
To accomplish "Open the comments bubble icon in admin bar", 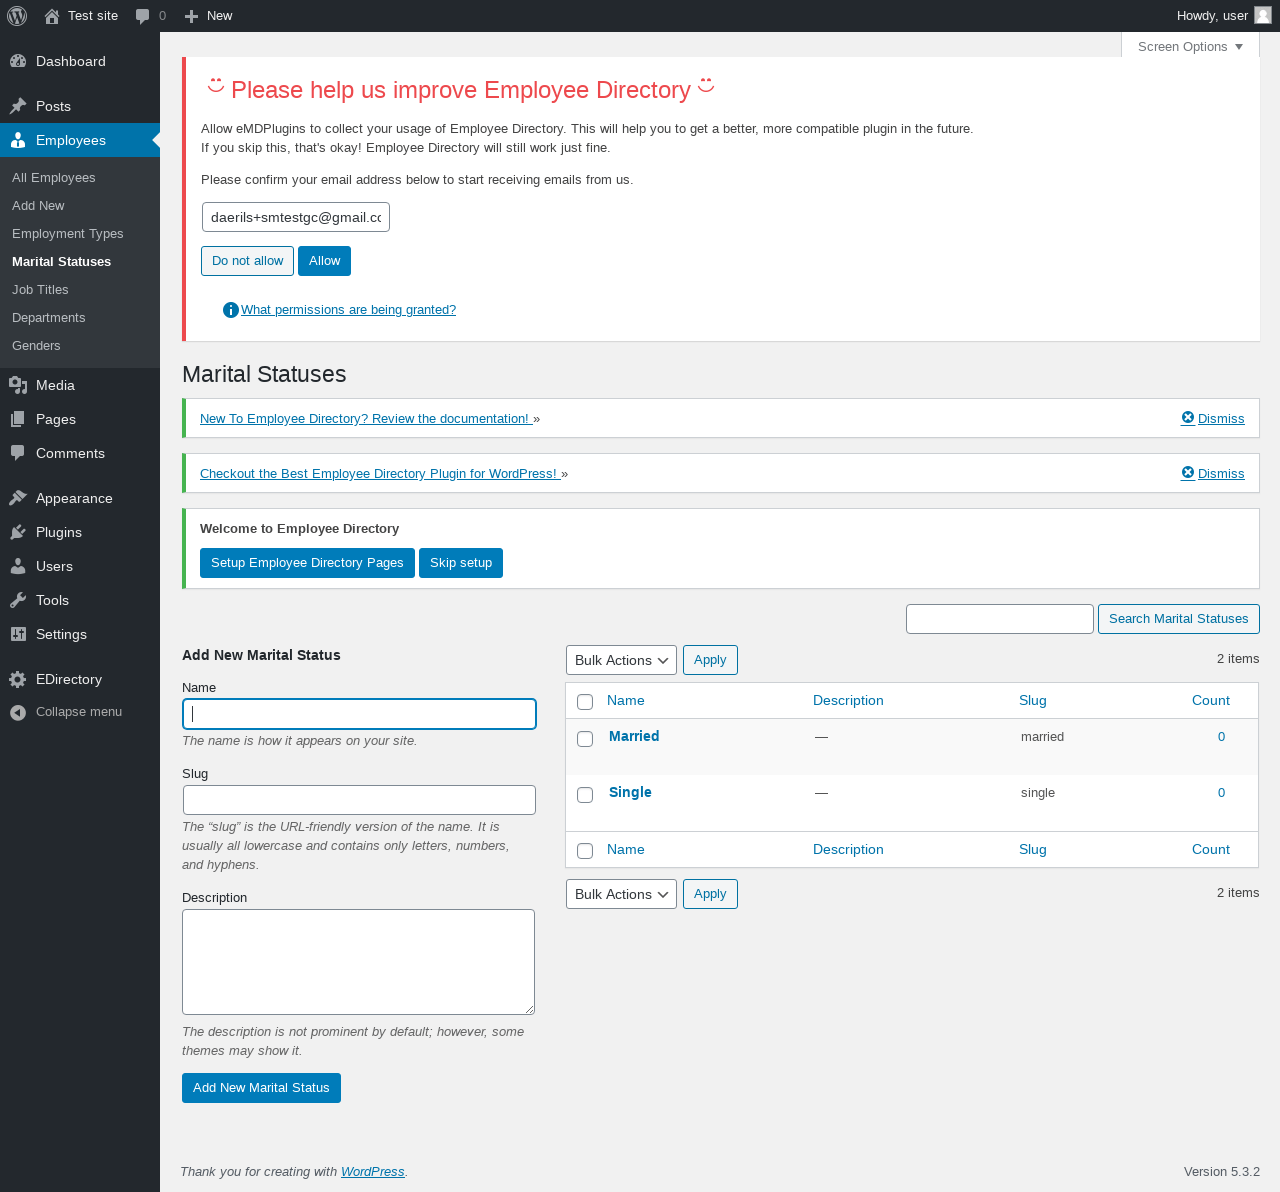I will (143, 16).
